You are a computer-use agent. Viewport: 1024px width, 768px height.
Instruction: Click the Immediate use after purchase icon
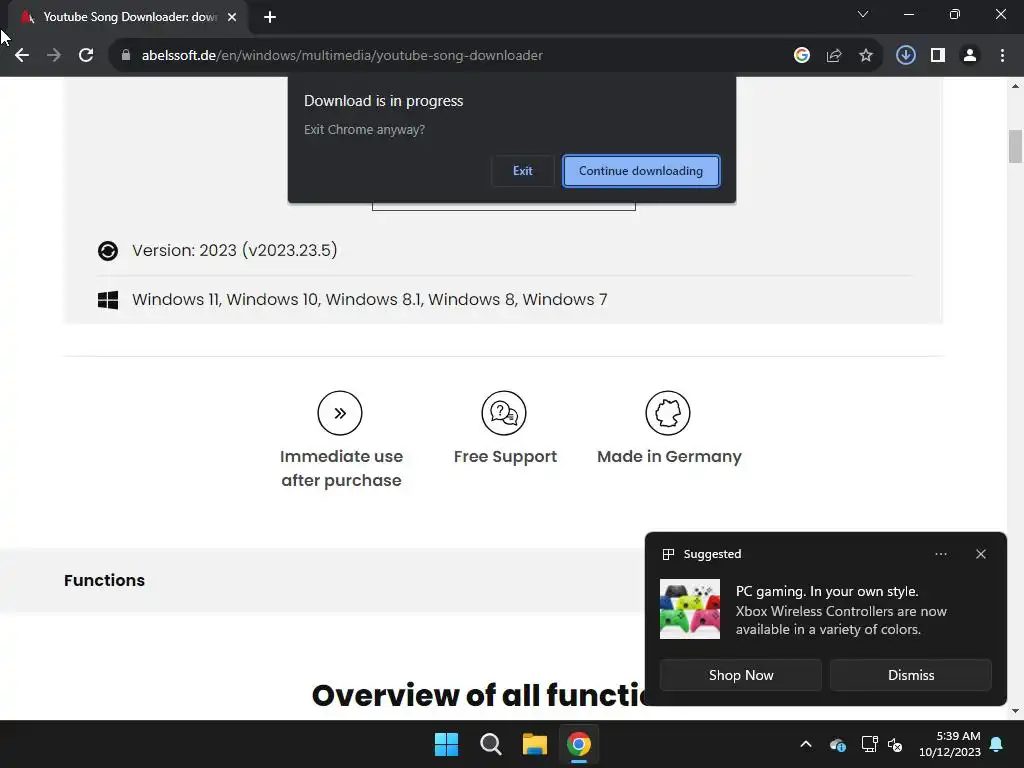coord(340,413)
